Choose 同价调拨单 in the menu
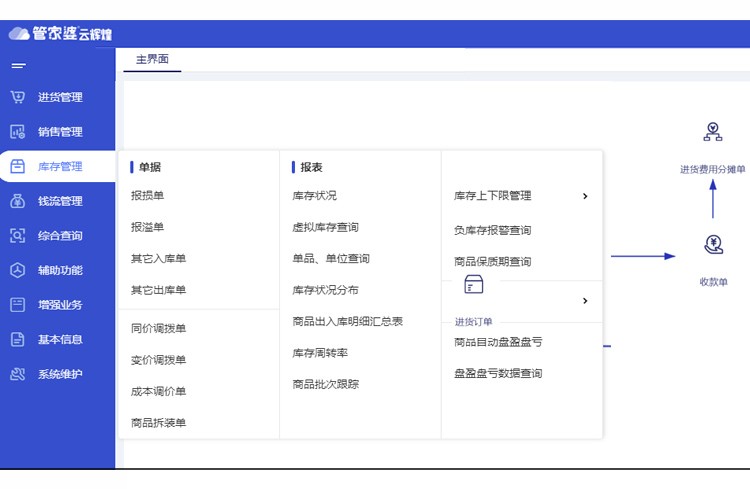Viewport: 750px width, 489px height. pos(158,328)
